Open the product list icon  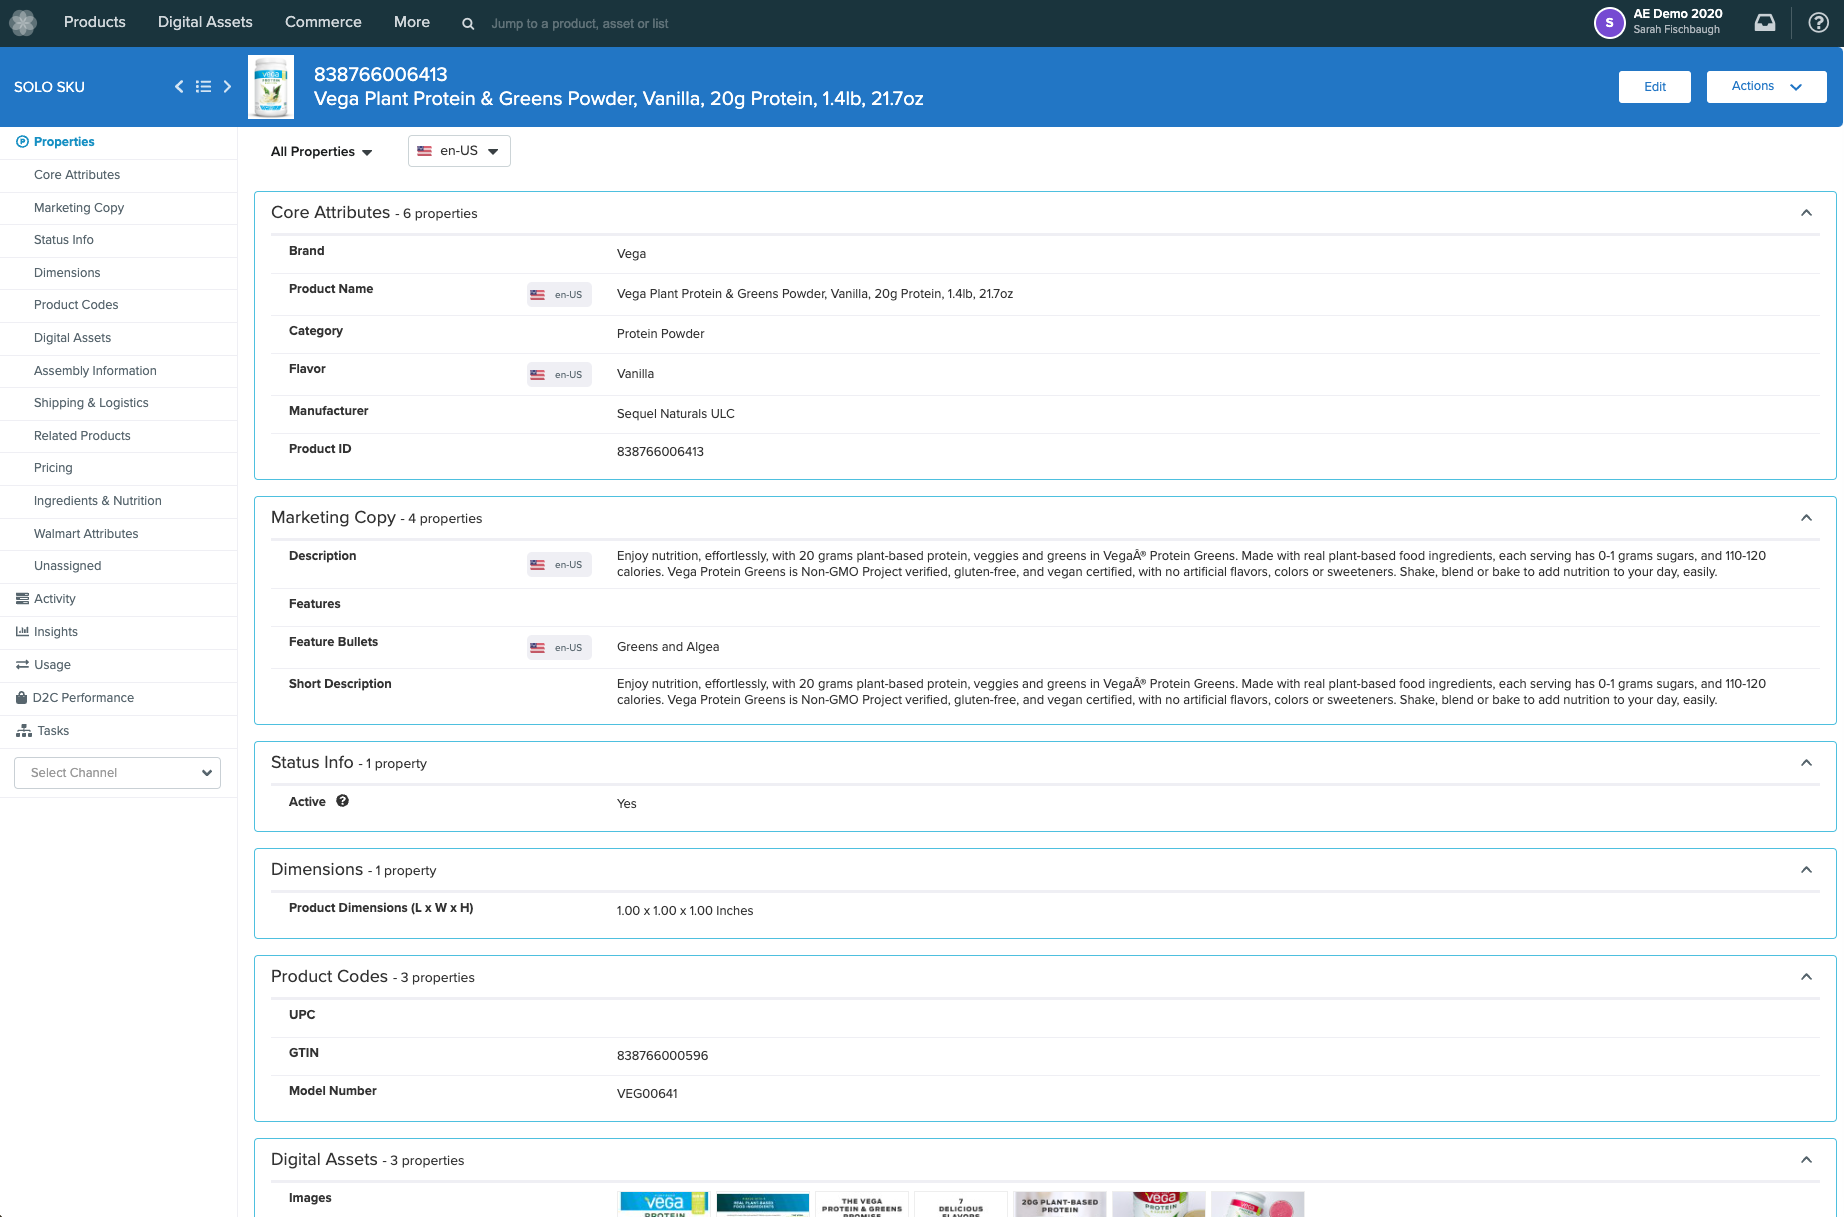click(203, 87)
